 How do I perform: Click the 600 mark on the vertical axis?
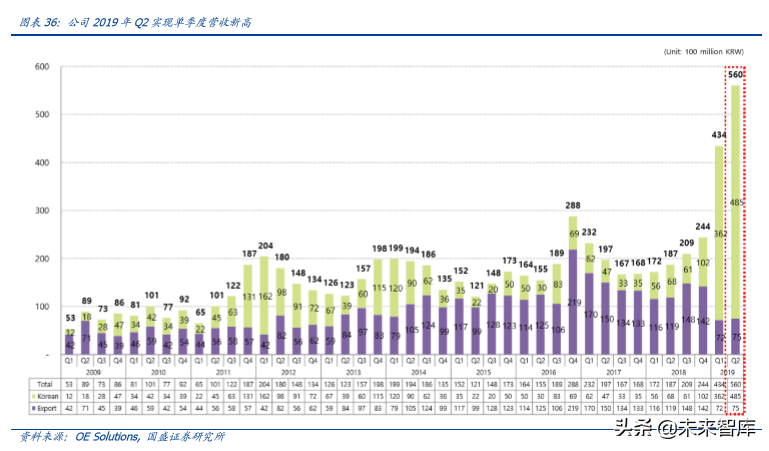tap(41, 67)
